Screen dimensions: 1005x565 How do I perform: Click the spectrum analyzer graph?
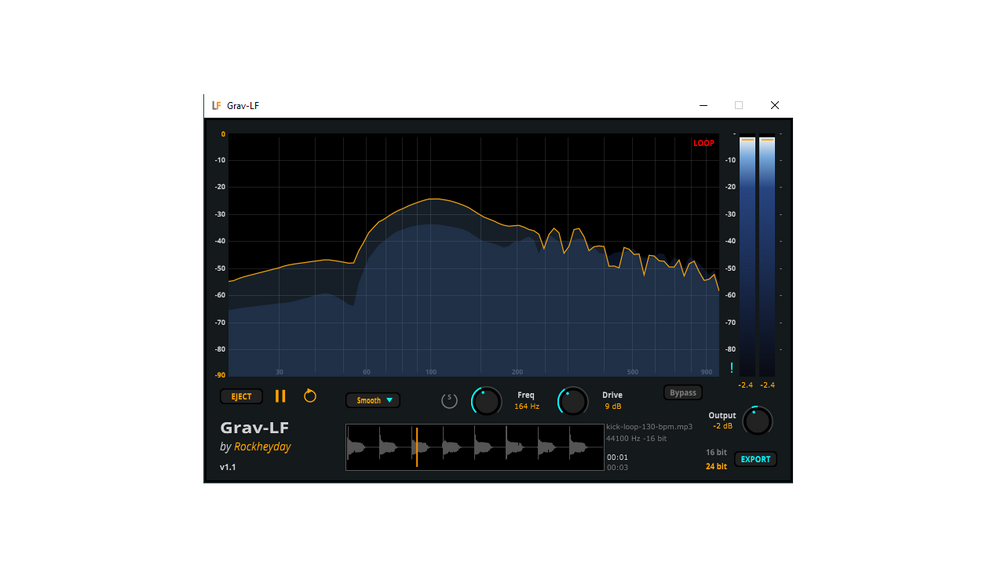474,255
